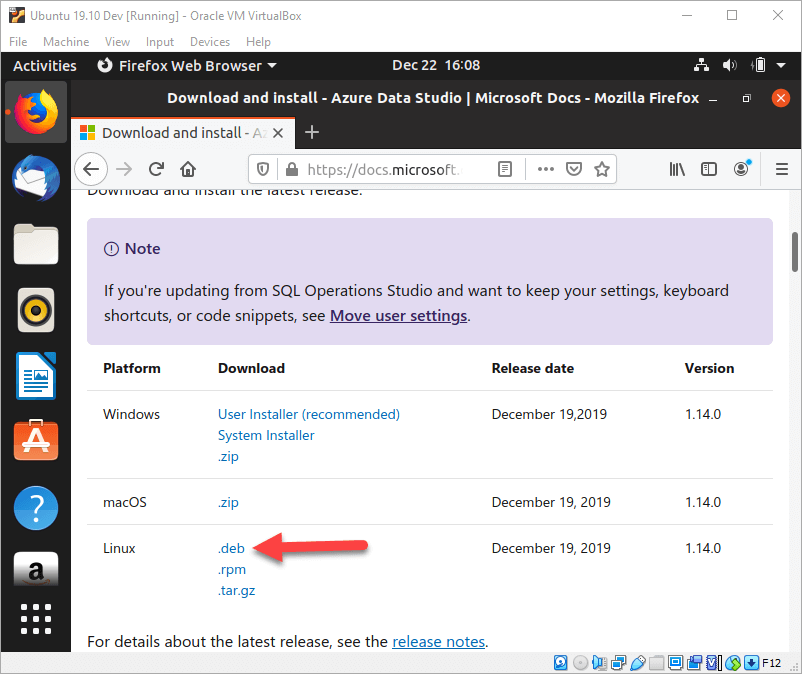Open the network status indicator
The width and height of the screenshot is (802, 674).
[701, 65]
